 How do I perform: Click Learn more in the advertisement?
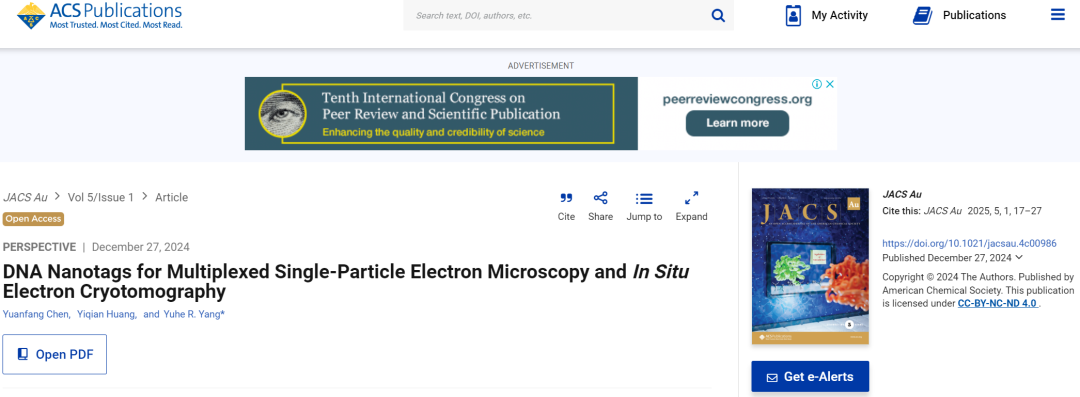tap(737, 123)
